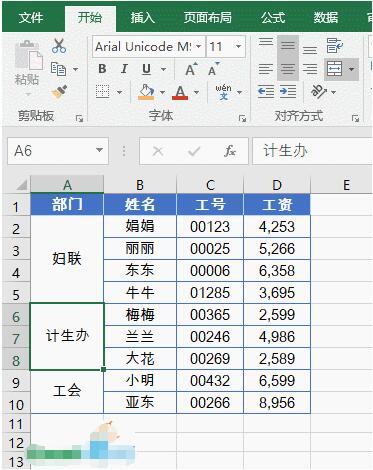
Task: Open the font size dropdown
Action: [239, 46]
